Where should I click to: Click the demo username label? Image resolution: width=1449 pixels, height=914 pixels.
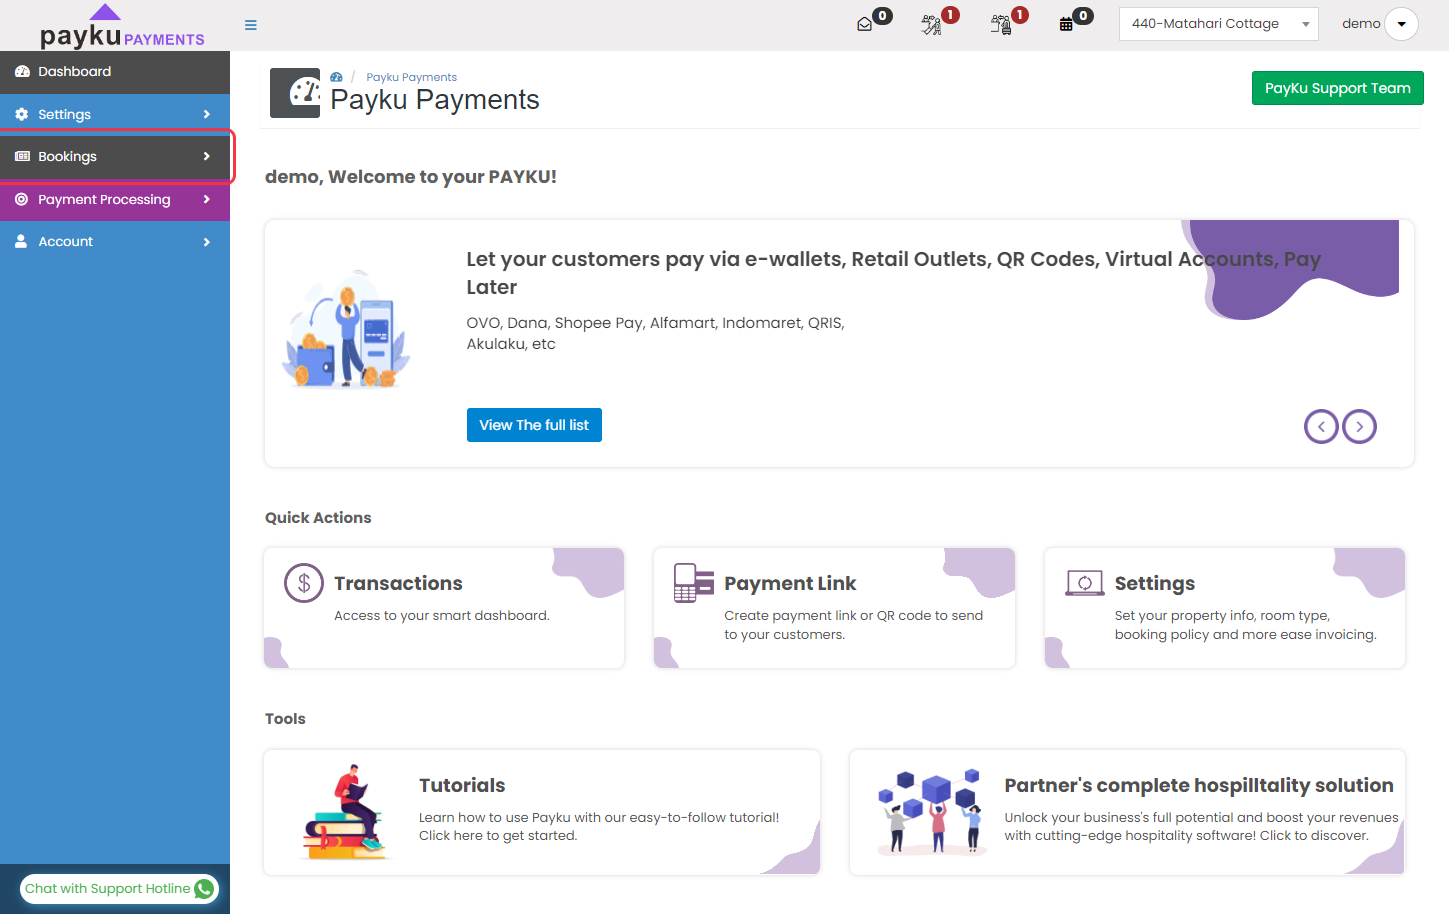coord(1361,24)
